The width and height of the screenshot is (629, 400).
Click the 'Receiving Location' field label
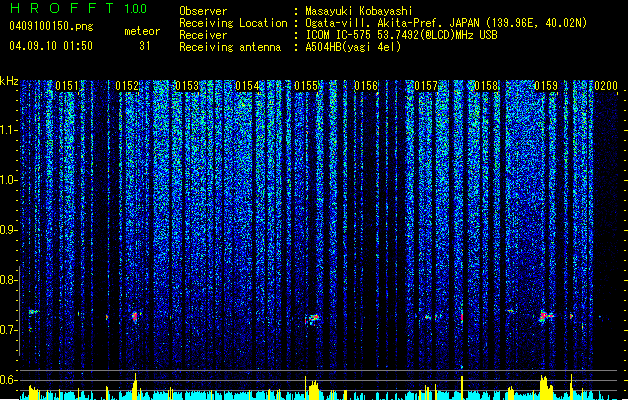pyautogui.click(x=233, y=23)
